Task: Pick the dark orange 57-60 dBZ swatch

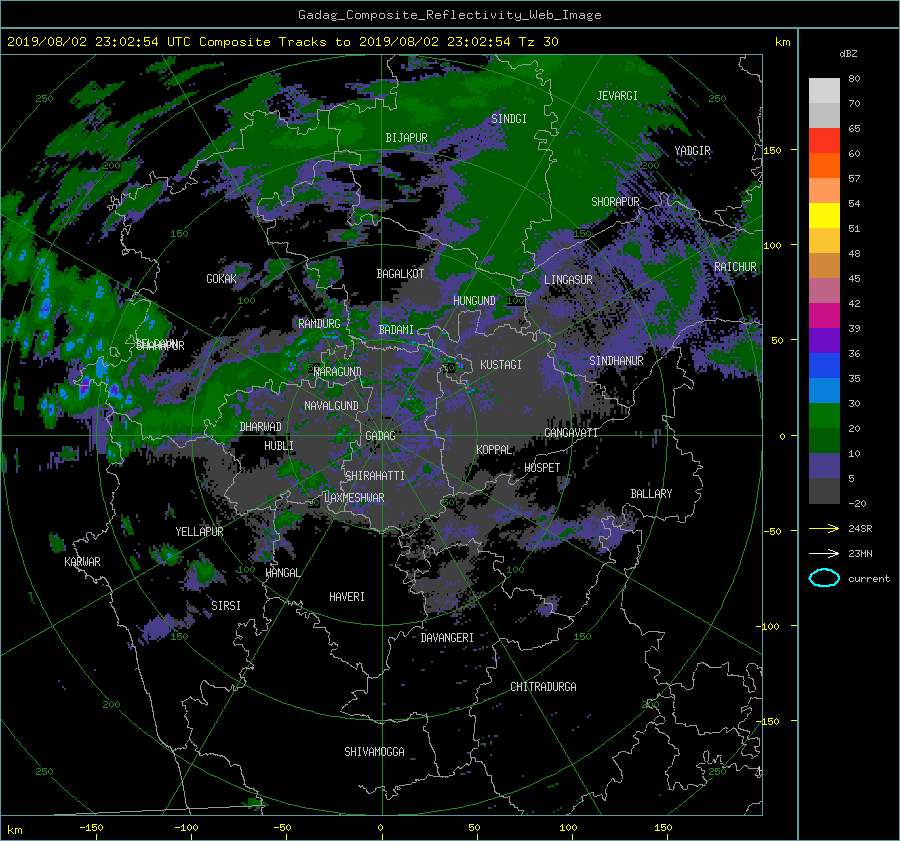Action: [824, 166]
